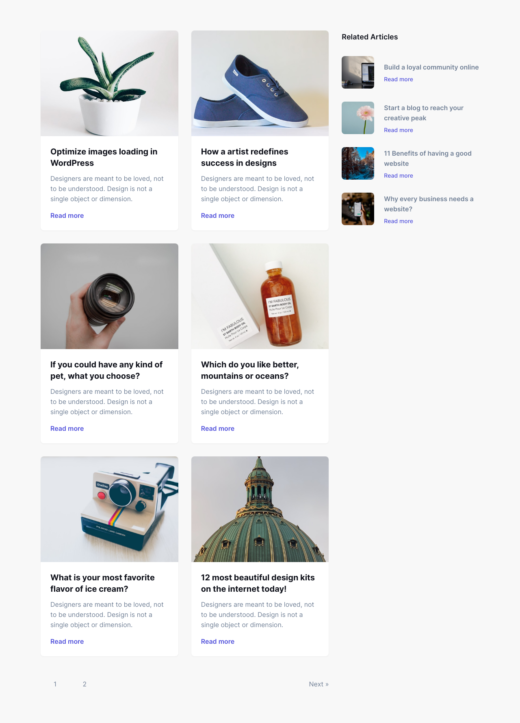Open title 'What is your most favorite flavor'
The image size is (520, 723).
[102, 583]
